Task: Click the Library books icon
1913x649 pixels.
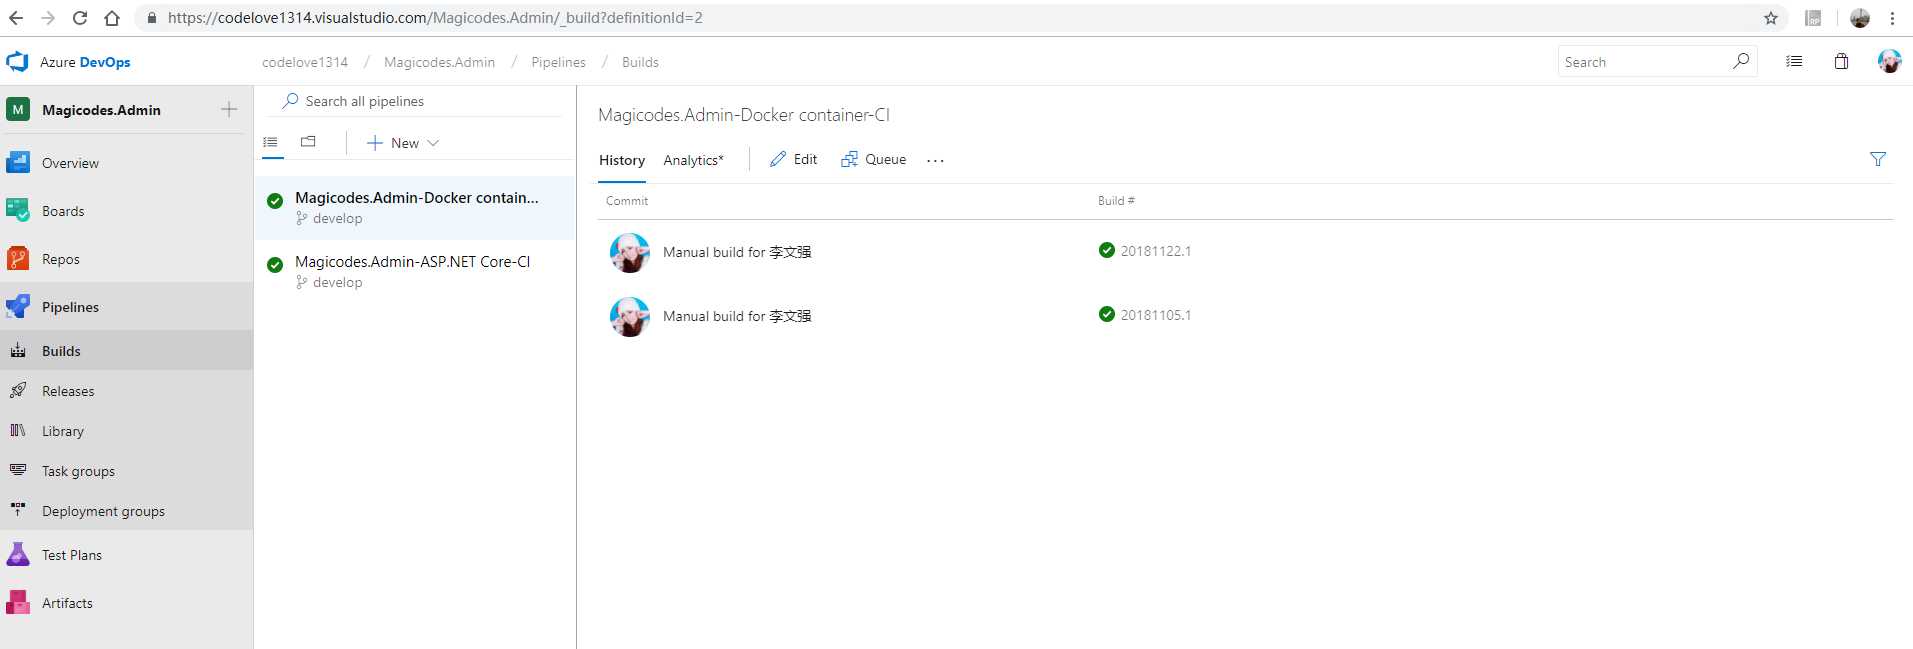Action: tap(18, 431)
